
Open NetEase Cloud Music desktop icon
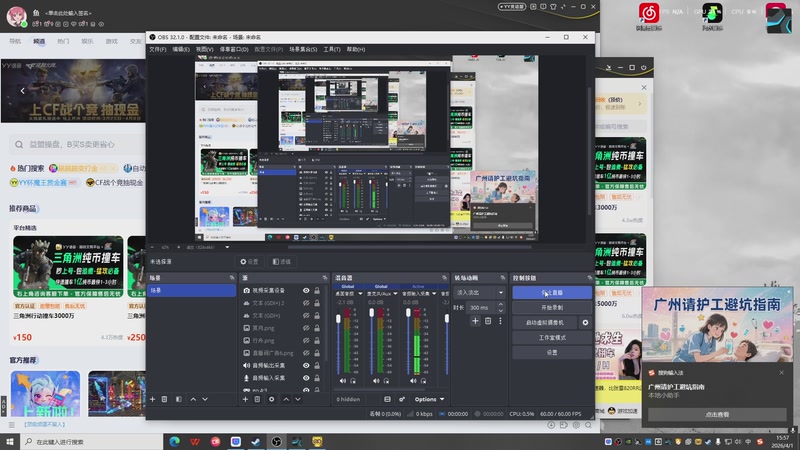(648, 16)
